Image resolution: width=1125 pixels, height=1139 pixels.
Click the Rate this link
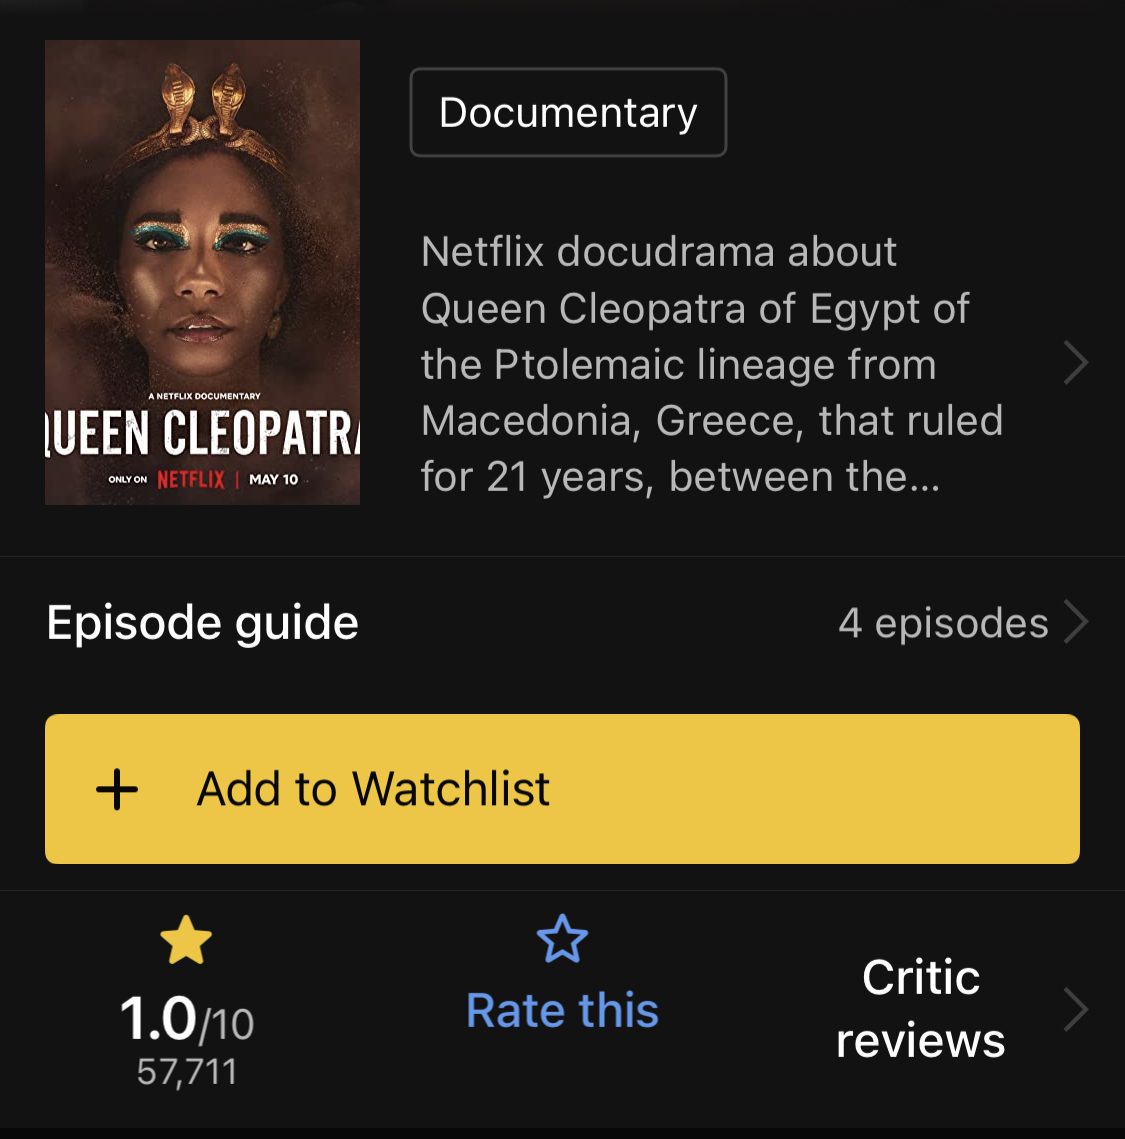coord(562,1010)
